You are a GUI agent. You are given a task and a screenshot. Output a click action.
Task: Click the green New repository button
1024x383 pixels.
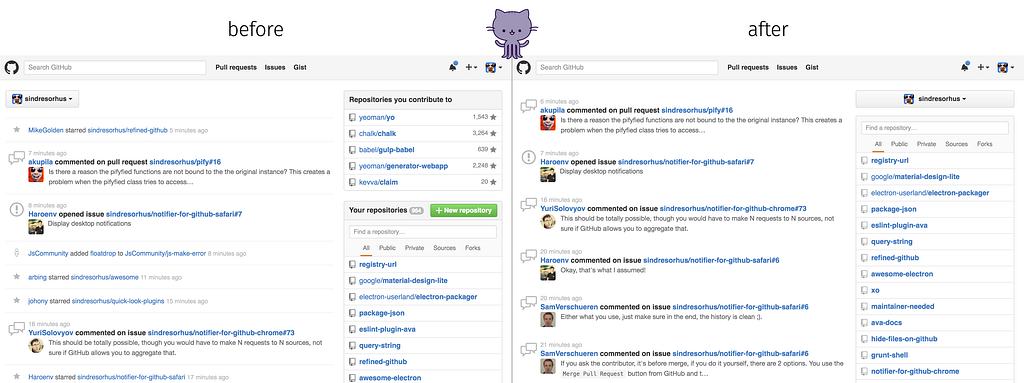click(464, 210)
